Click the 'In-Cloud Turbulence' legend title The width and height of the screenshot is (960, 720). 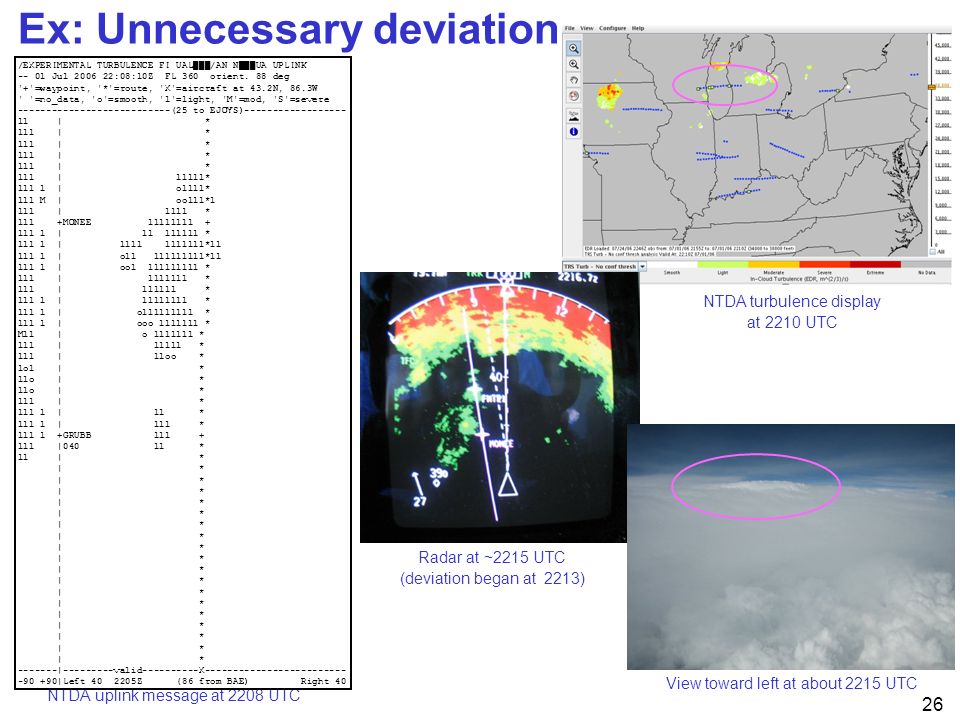(x=799, y=279)
